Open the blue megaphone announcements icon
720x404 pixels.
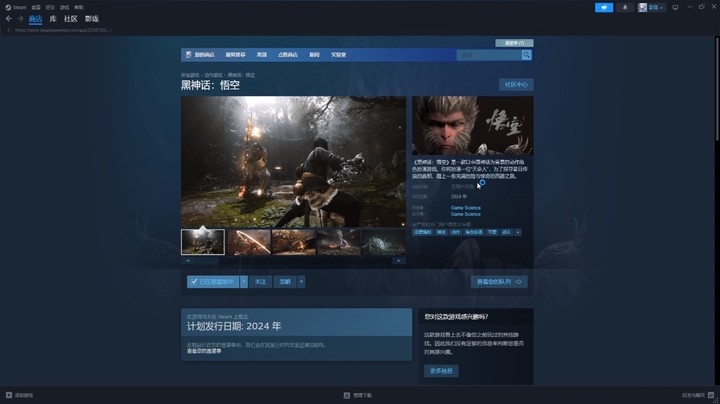coord(604,7)
